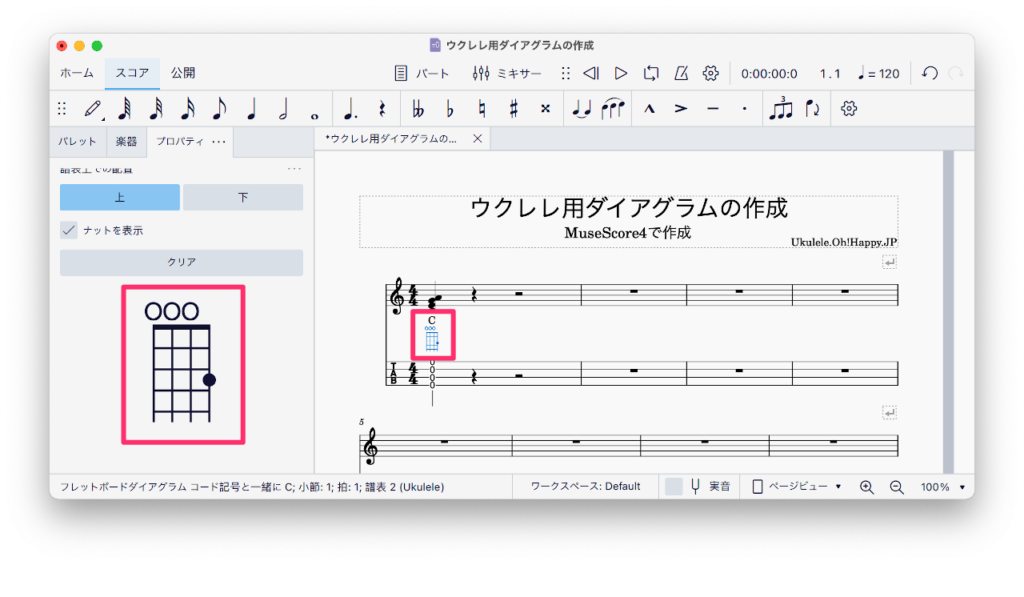
Task: Open the ページビュー view mode dropdown
Action: tap(796, 486)
